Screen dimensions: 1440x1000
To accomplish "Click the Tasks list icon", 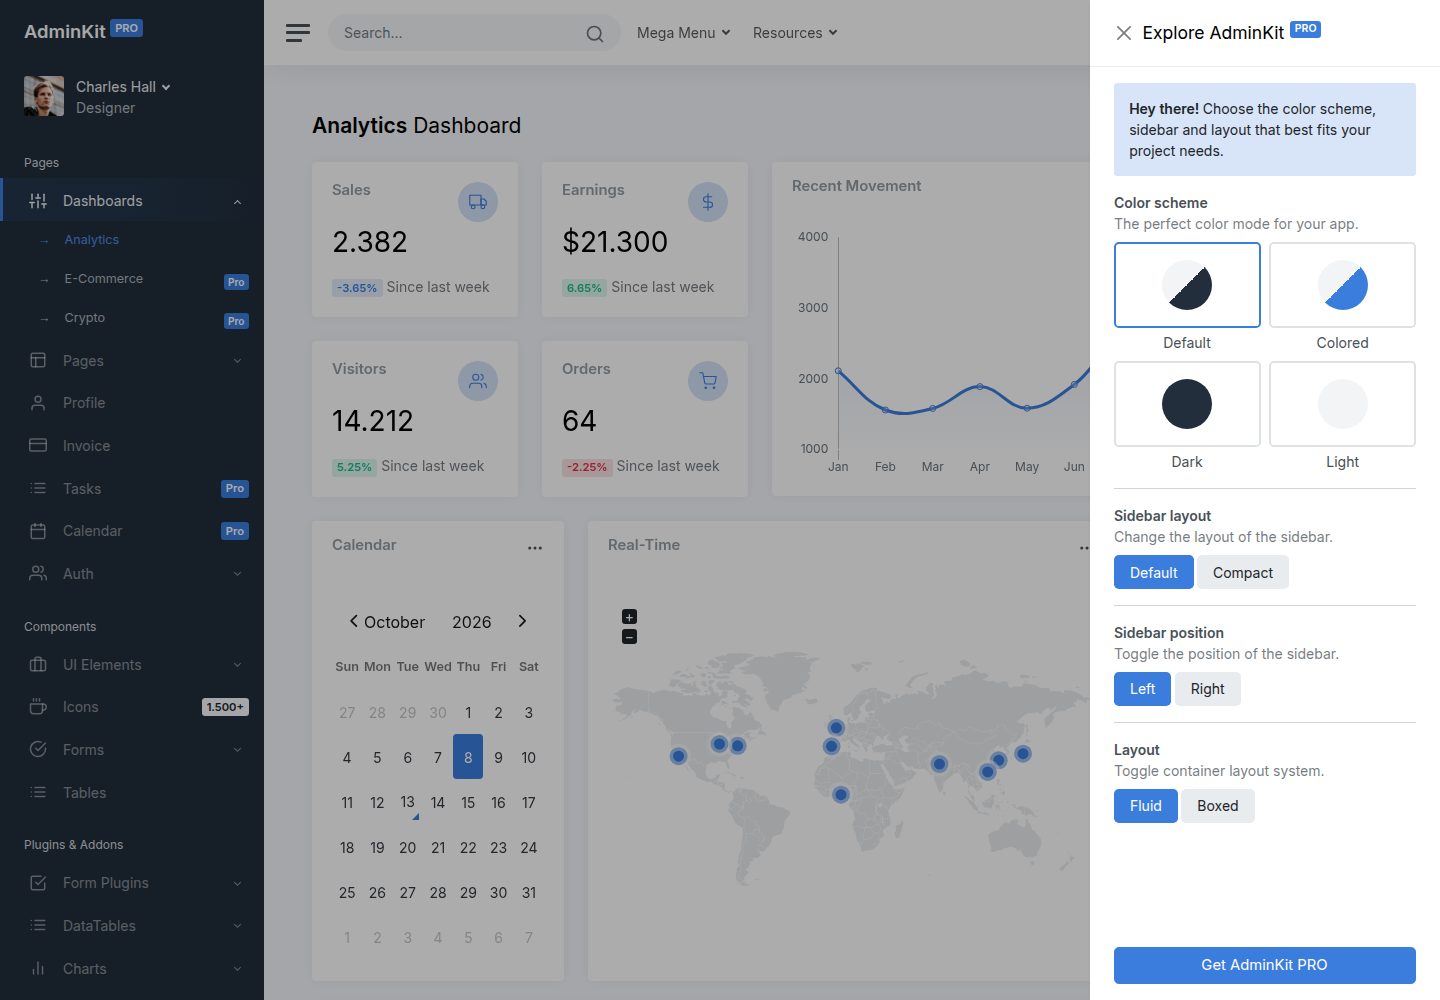I will coord(38,488).
